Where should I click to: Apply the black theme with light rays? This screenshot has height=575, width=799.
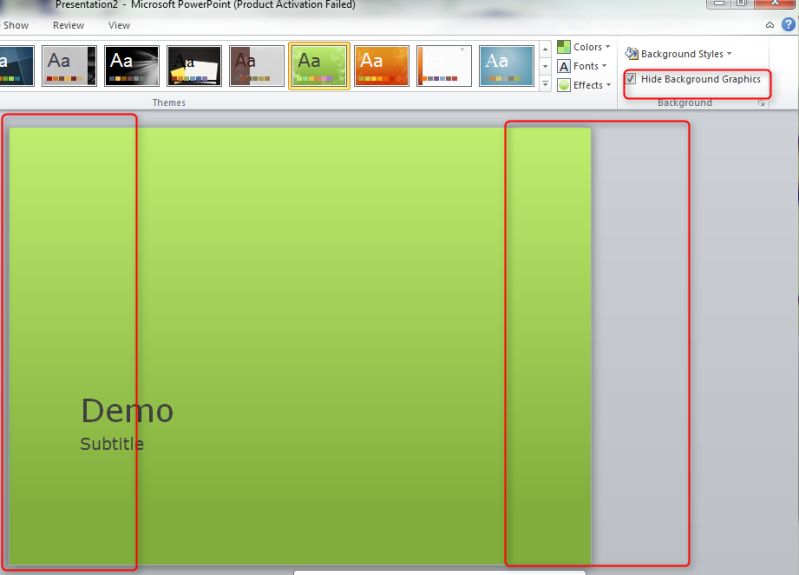(x=131, y=66)
